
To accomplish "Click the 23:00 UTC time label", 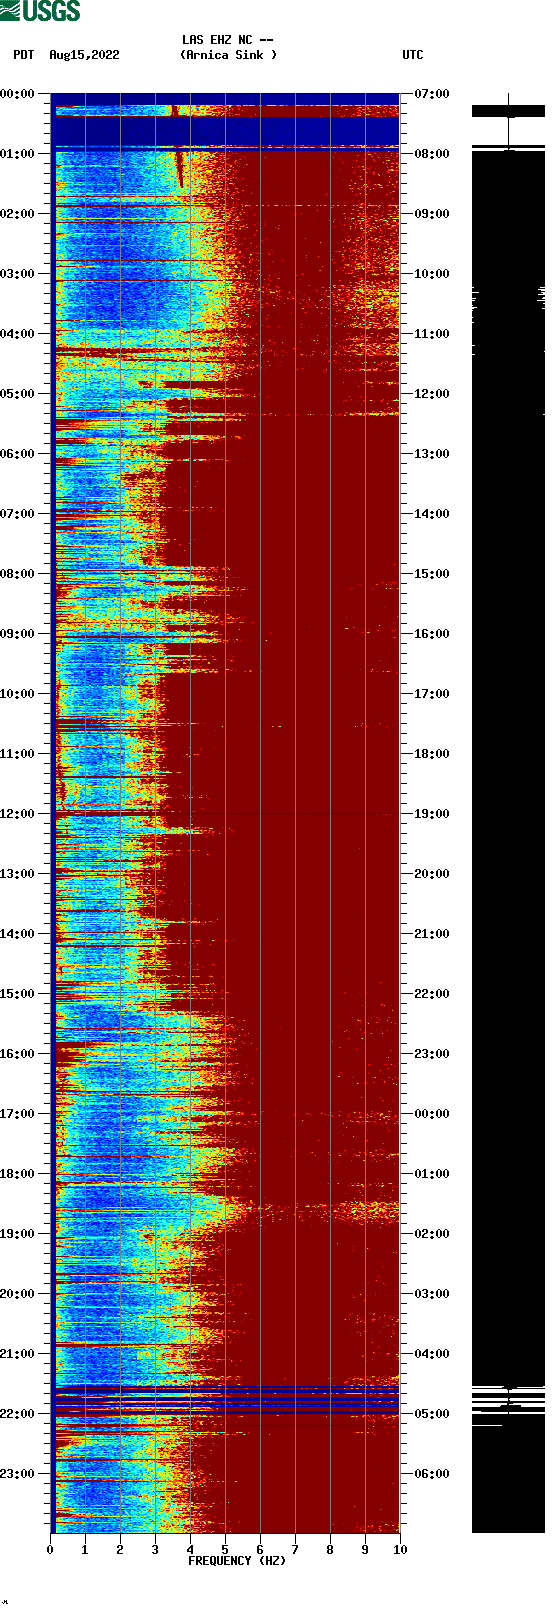I will point(432,1054).
